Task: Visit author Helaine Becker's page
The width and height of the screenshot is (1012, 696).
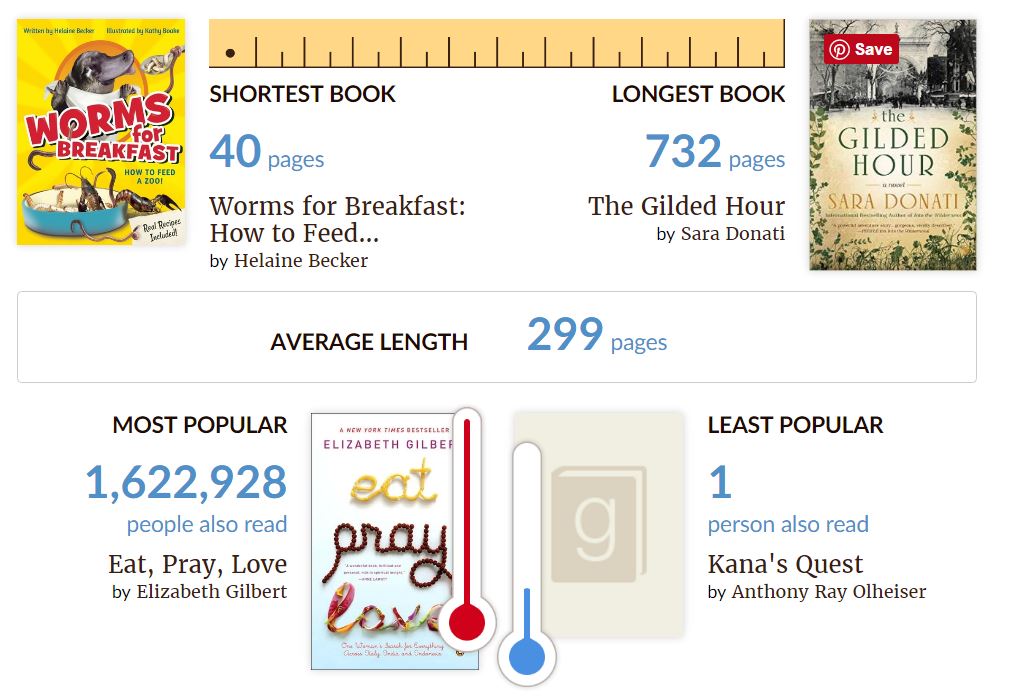Action: 301,260
